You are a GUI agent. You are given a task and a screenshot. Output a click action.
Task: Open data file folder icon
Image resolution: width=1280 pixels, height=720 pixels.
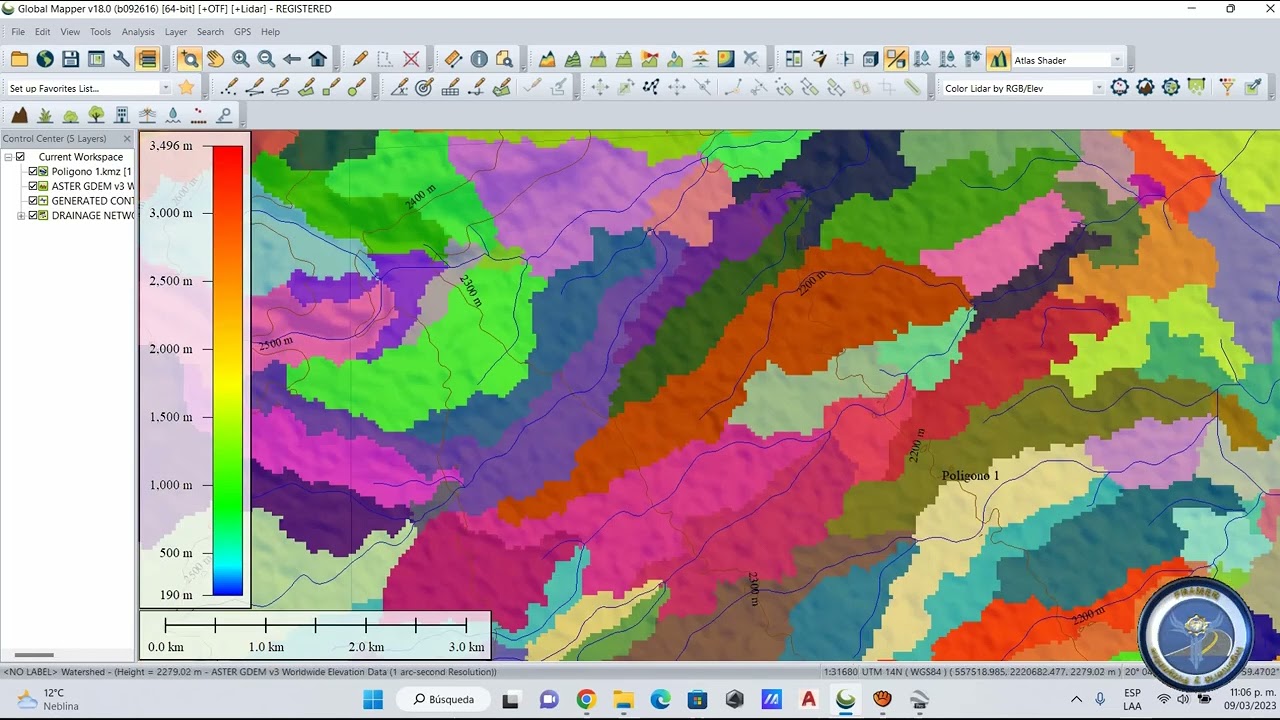tap(19, 60)
